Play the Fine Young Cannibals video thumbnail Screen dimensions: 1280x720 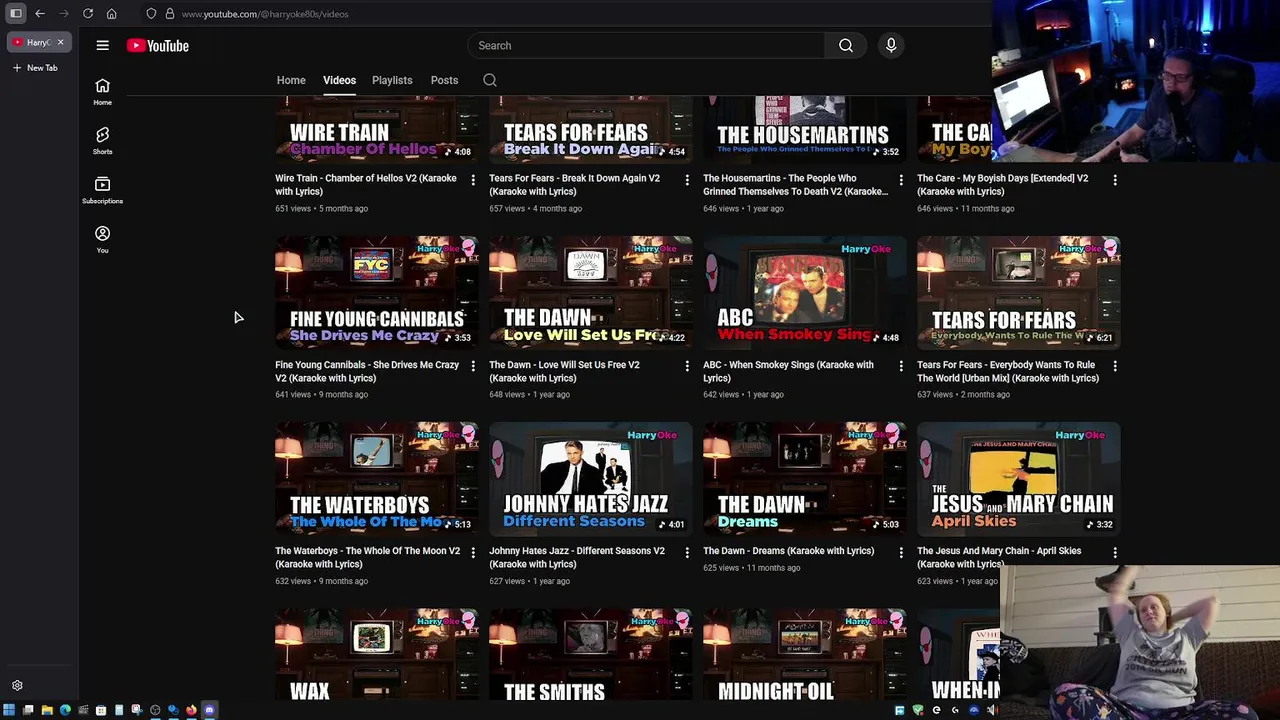coord(377,293)
